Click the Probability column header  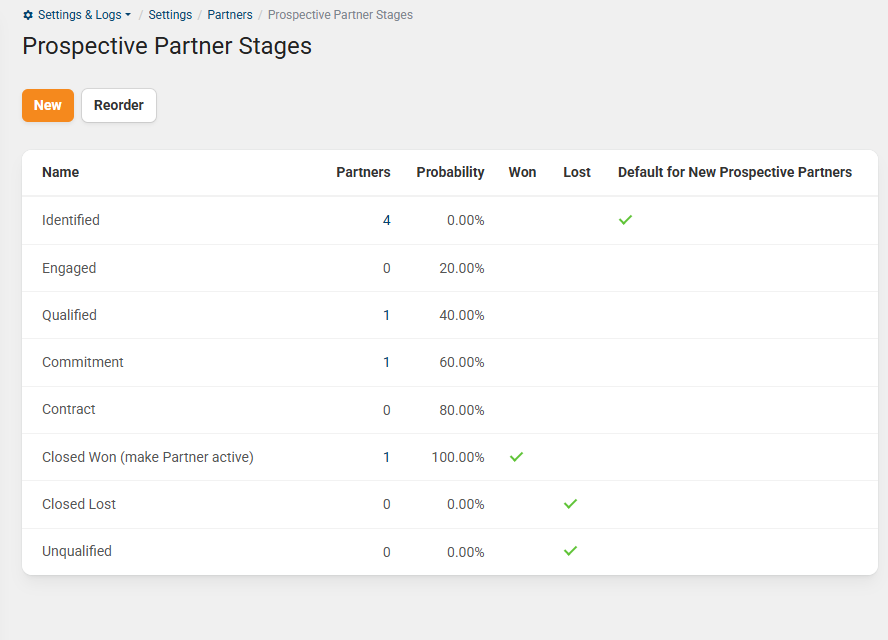[450, 172]
